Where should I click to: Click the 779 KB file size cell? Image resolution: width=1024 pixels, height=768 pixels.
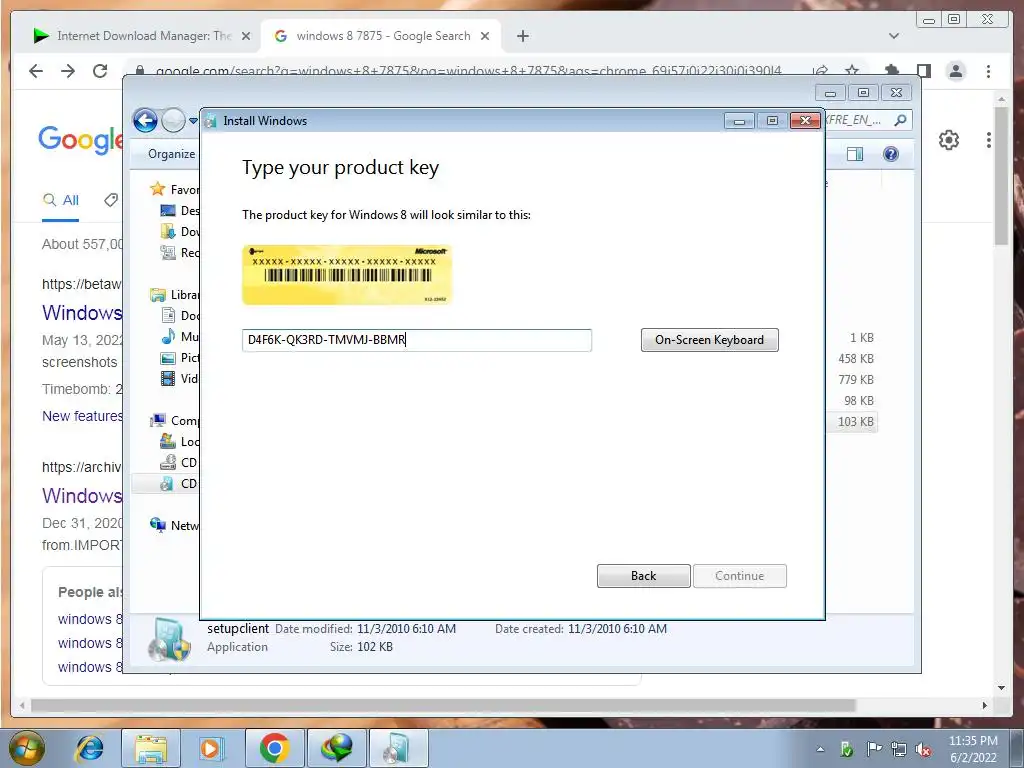[x=856, y=379]
